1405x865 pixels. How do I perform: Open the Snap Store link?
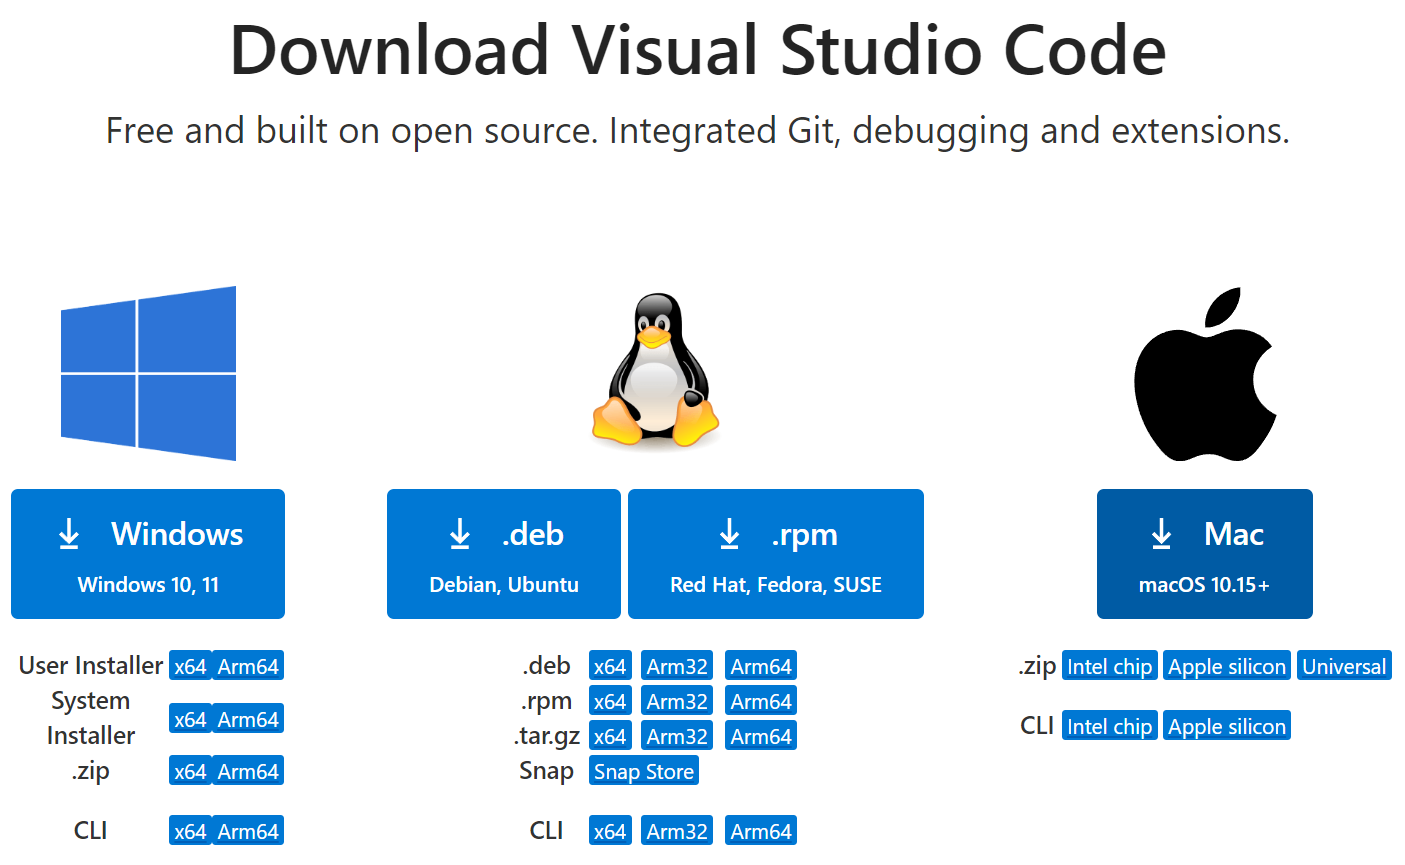(x=644, y=771)
